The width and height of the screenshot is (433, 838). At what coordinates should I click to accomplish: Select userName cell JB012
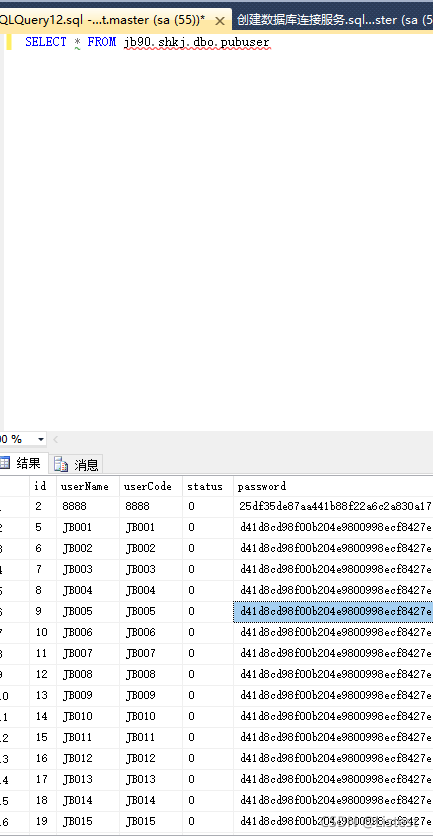(88, 758)
